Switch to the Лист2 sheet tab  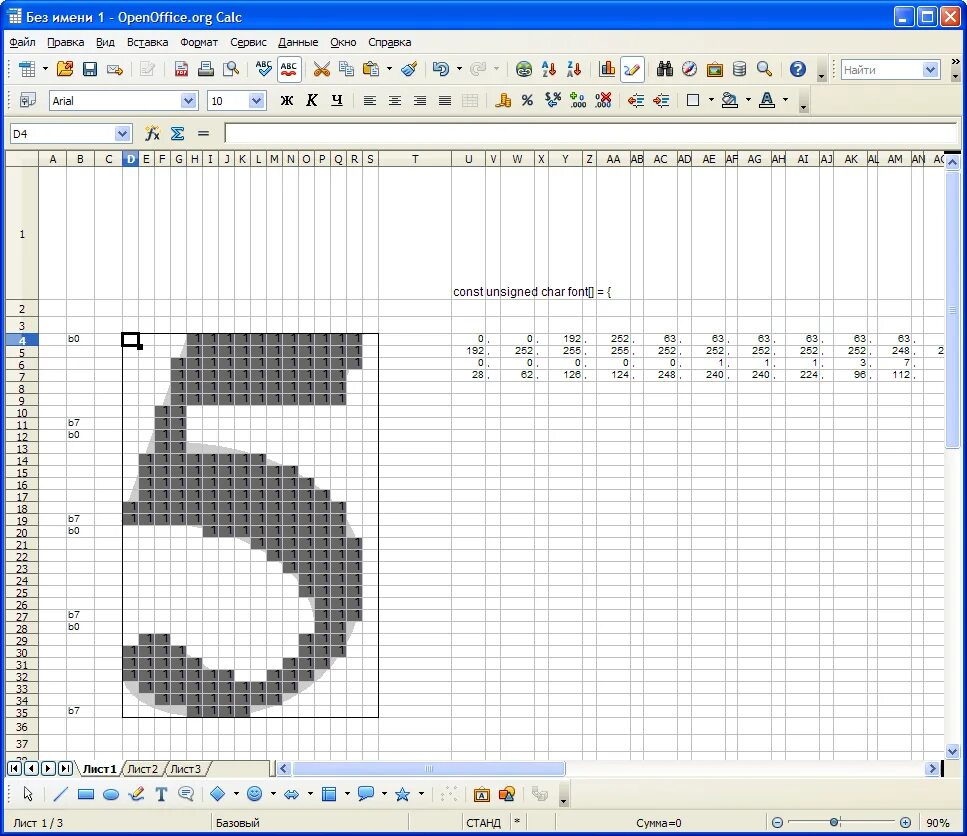[x=142, y=769]
